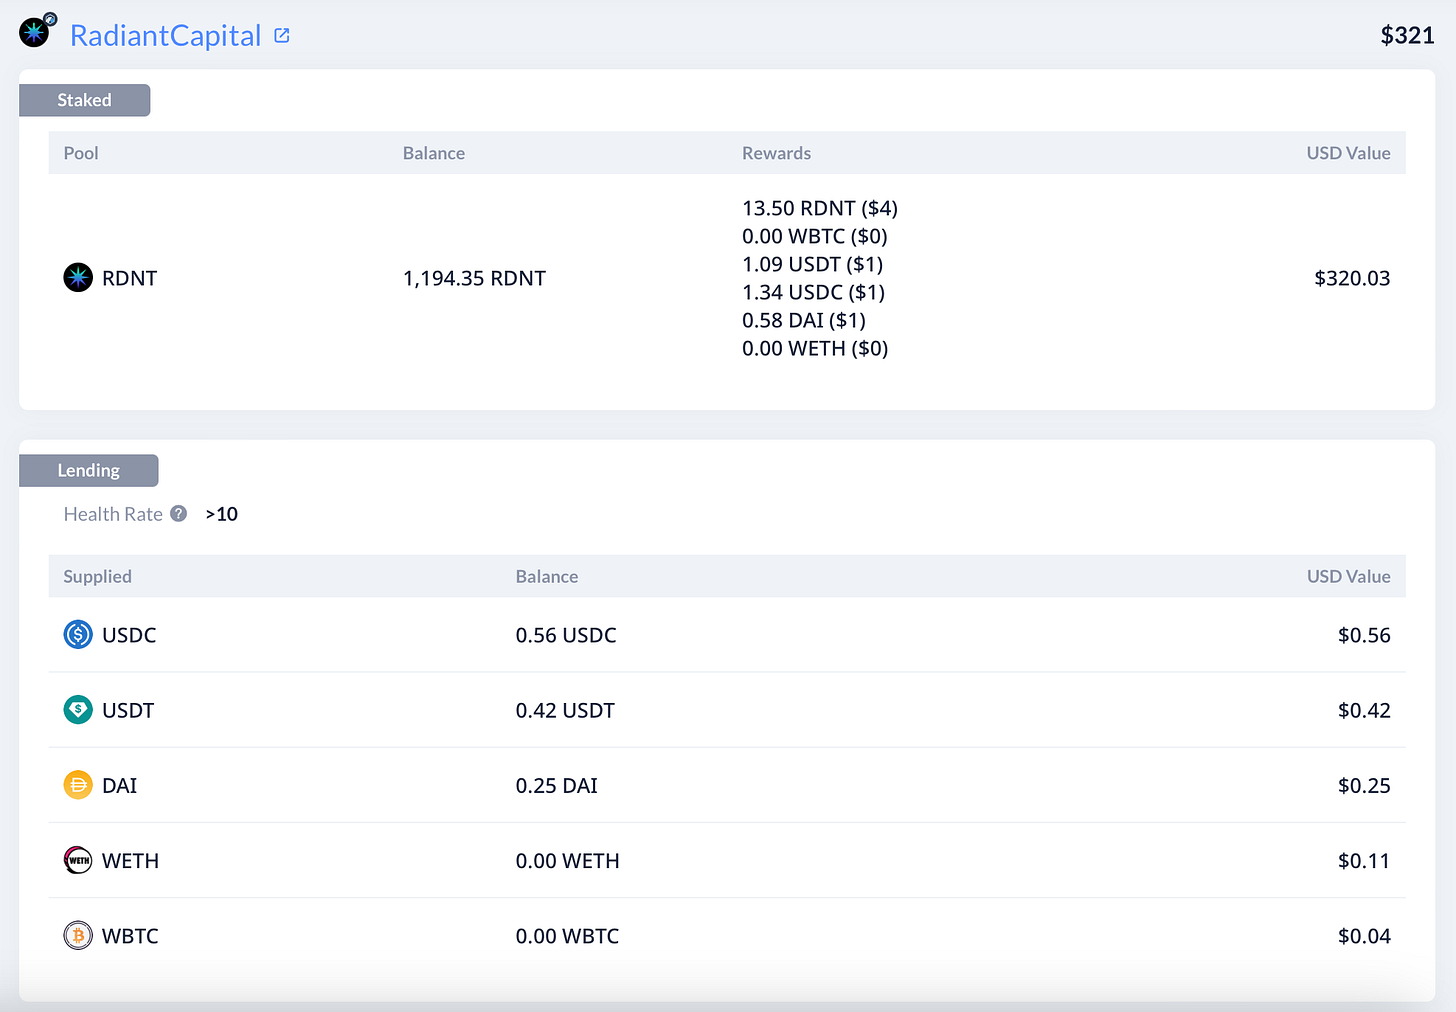Open the RadiantCapital title link
This screenshot has height=1012, width=1456.
[x=165, y=36]
